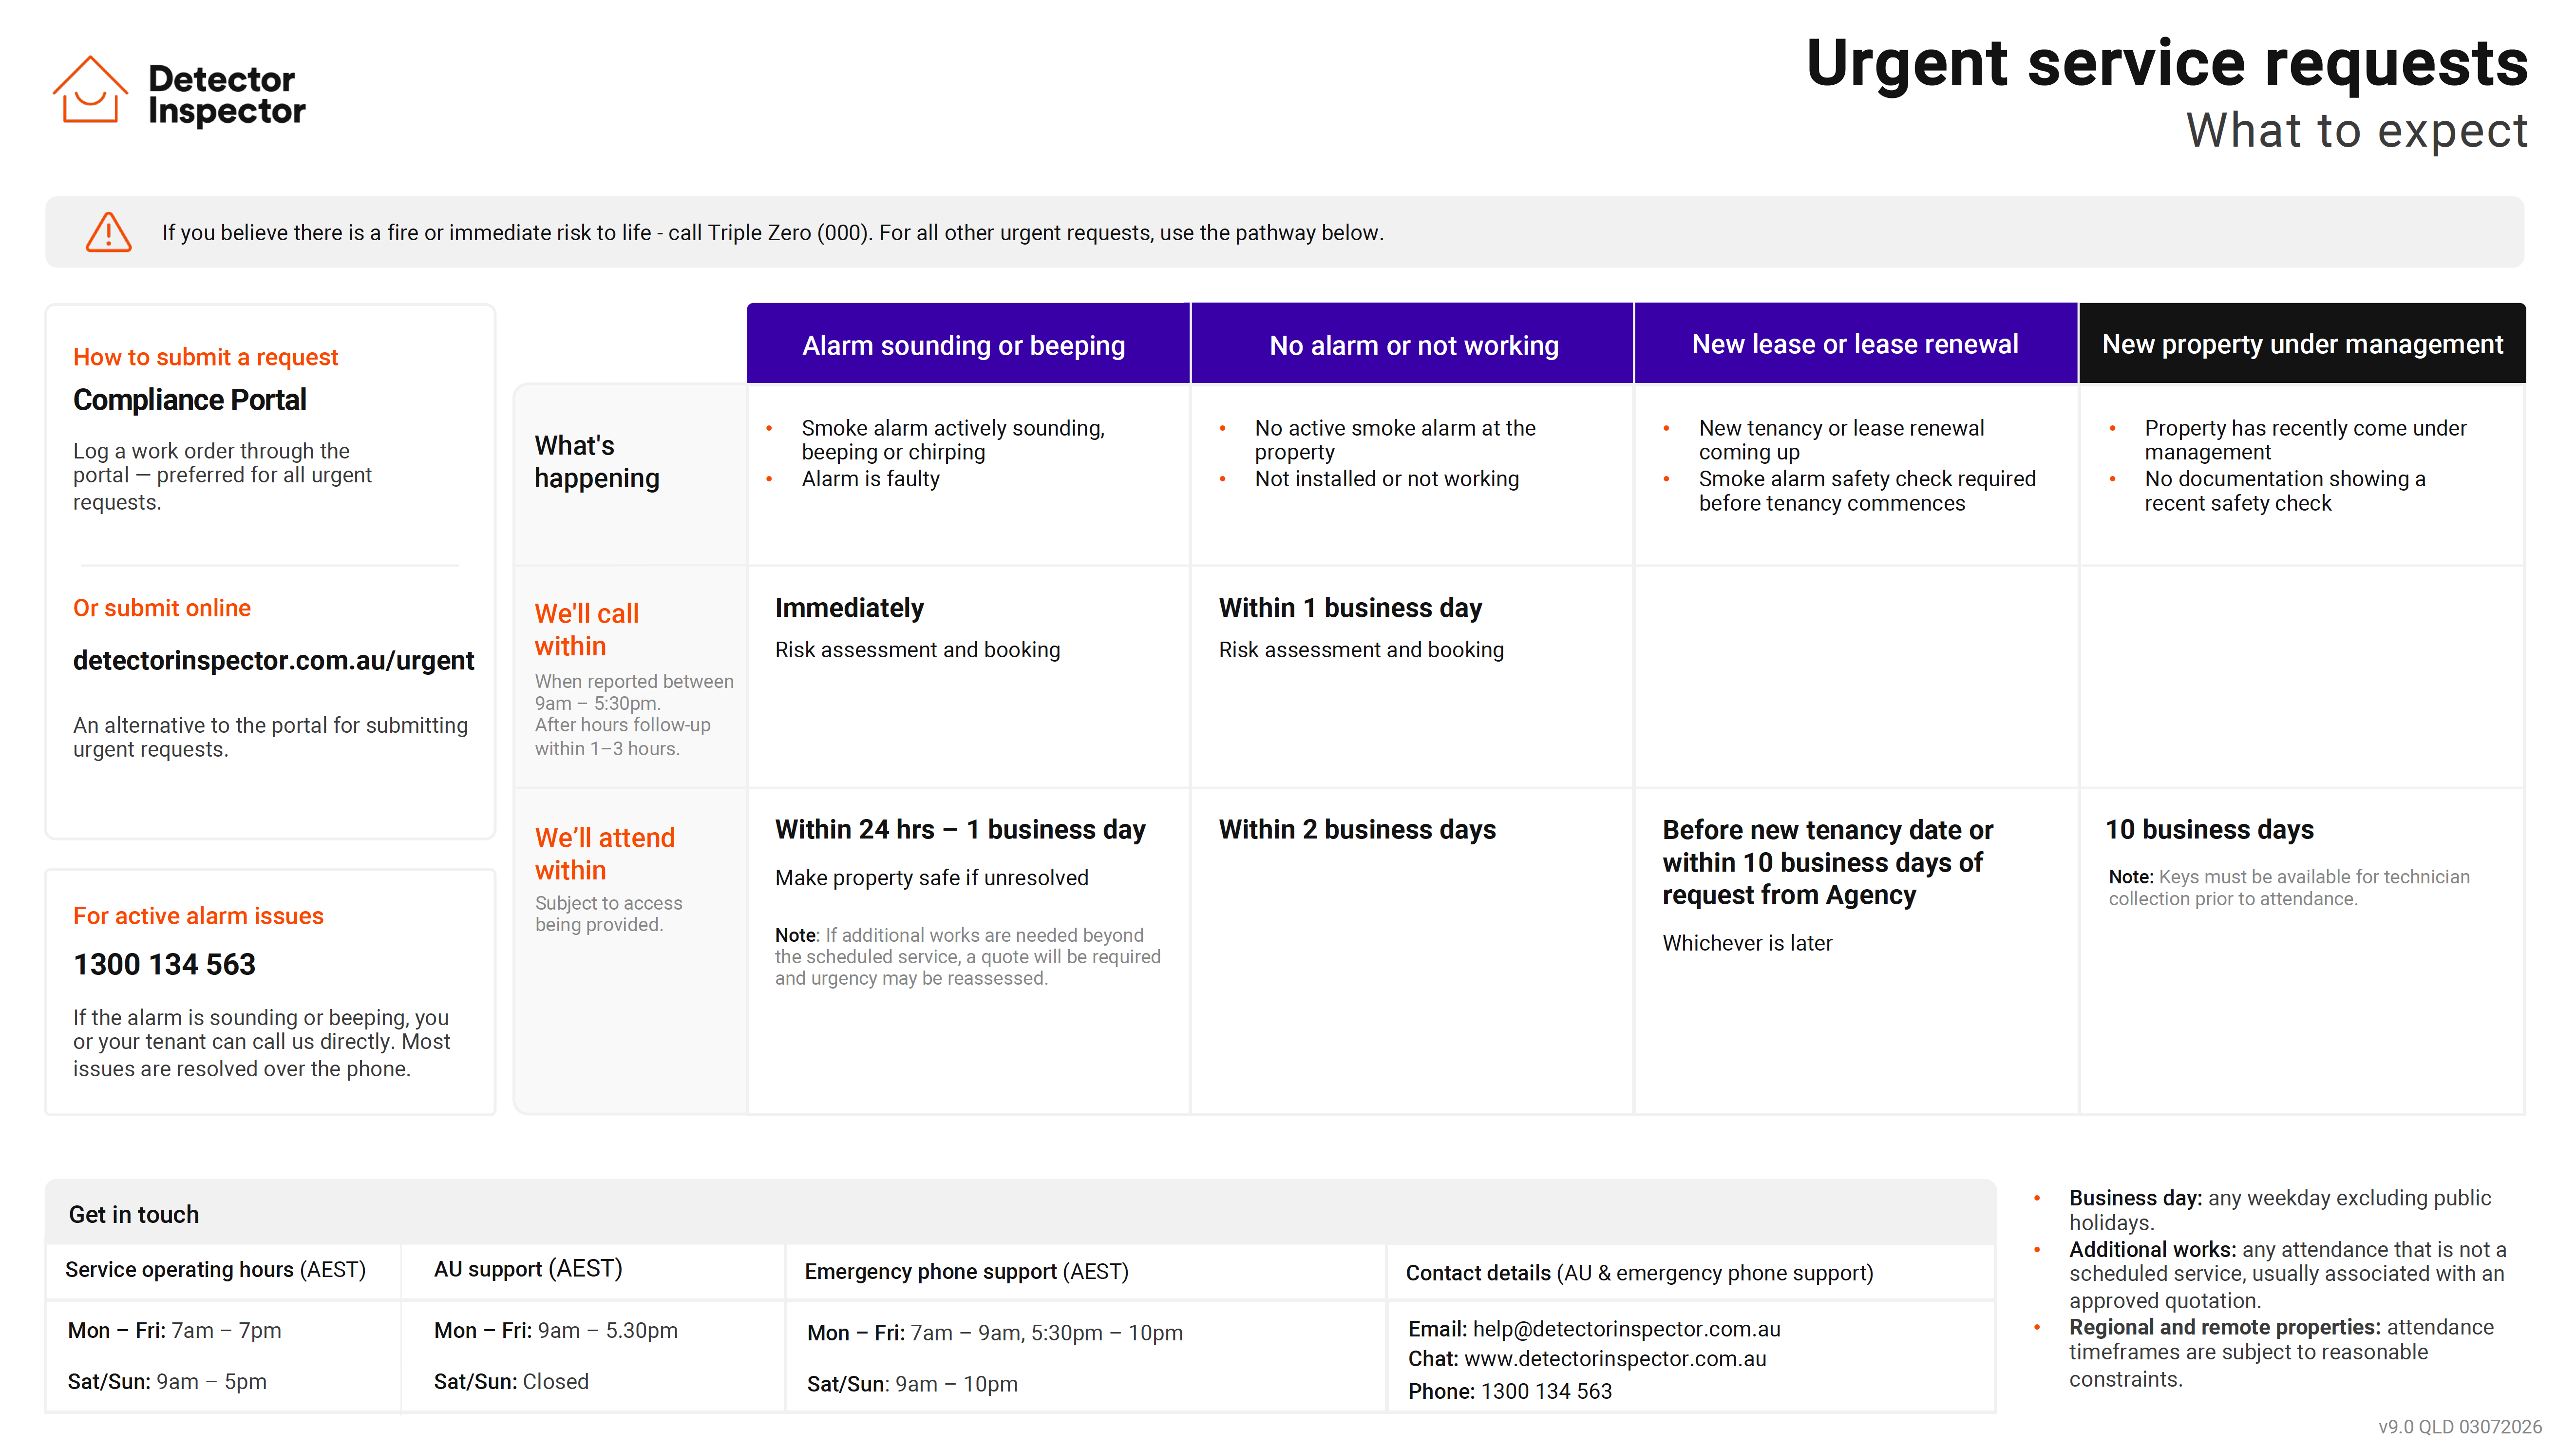Select the No alarm or not working header

[x=1412, y=343]
